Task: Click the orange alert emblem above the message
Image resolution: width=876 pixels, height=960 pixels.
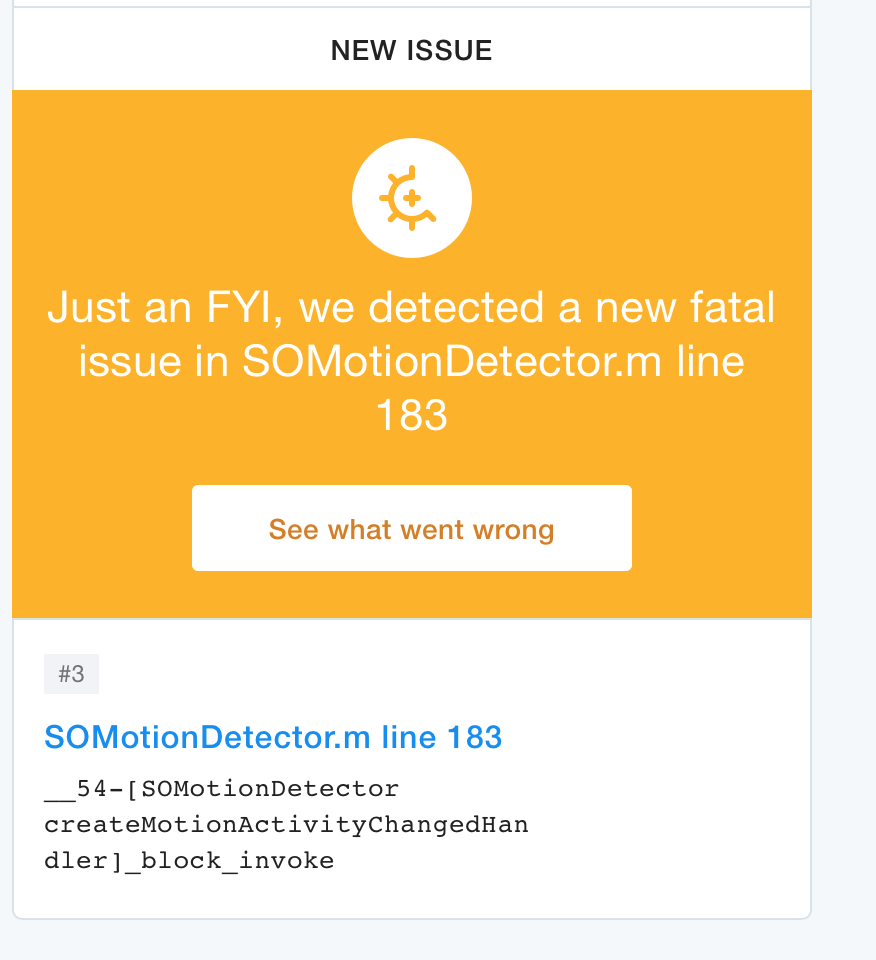Action: click(x=411, y=197)
